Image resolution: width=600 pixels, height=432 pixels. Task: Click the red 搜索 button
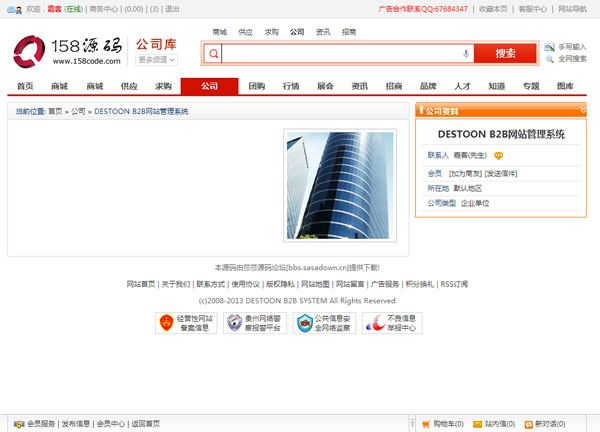coord(505,54)
